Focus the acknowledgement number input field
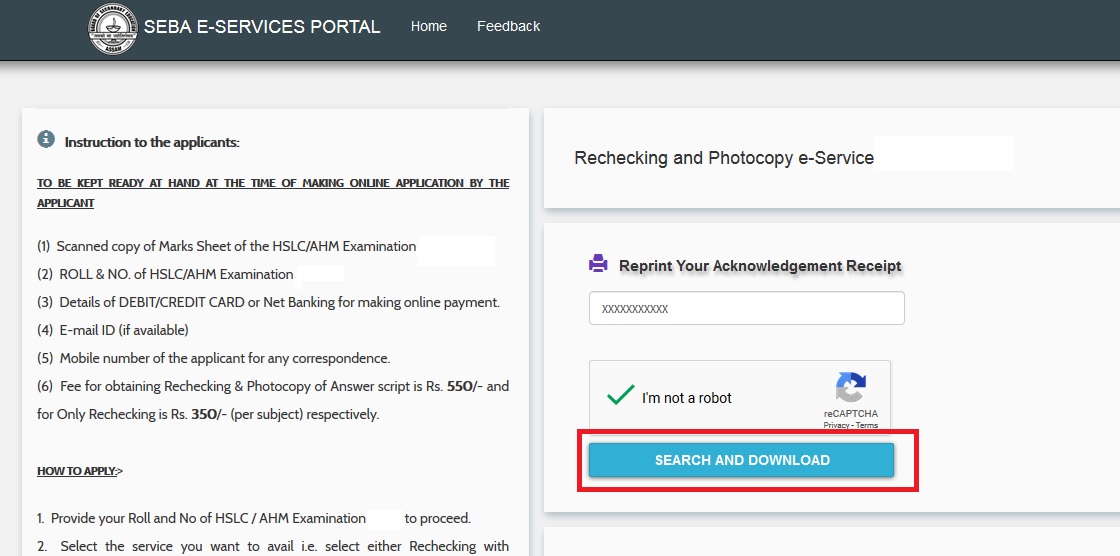This screenshot has height=556, width=1120. pyautogui.click(x=746, y=308)
